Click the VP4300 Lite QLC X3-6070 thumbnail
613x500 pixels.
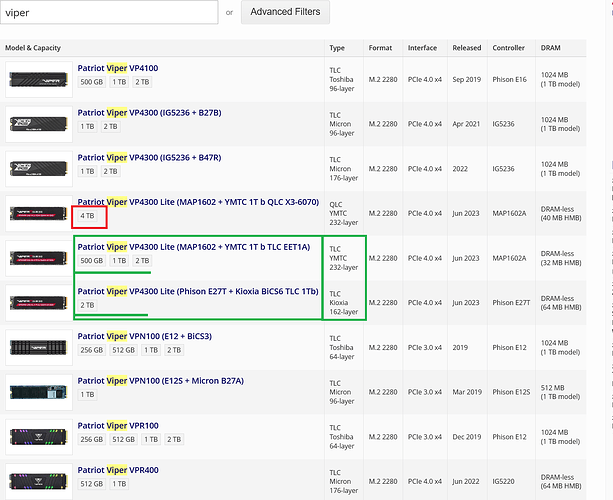(39, 213)
